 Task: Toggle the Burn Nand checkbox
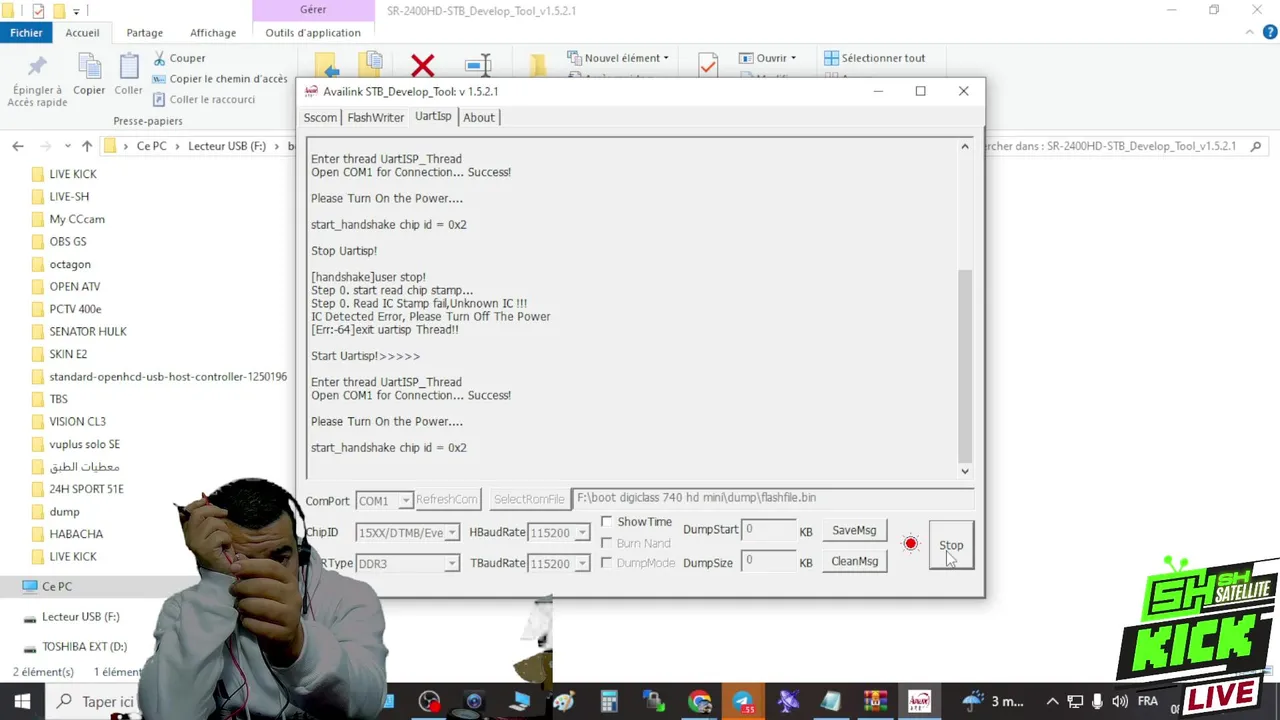click(606, 543)
